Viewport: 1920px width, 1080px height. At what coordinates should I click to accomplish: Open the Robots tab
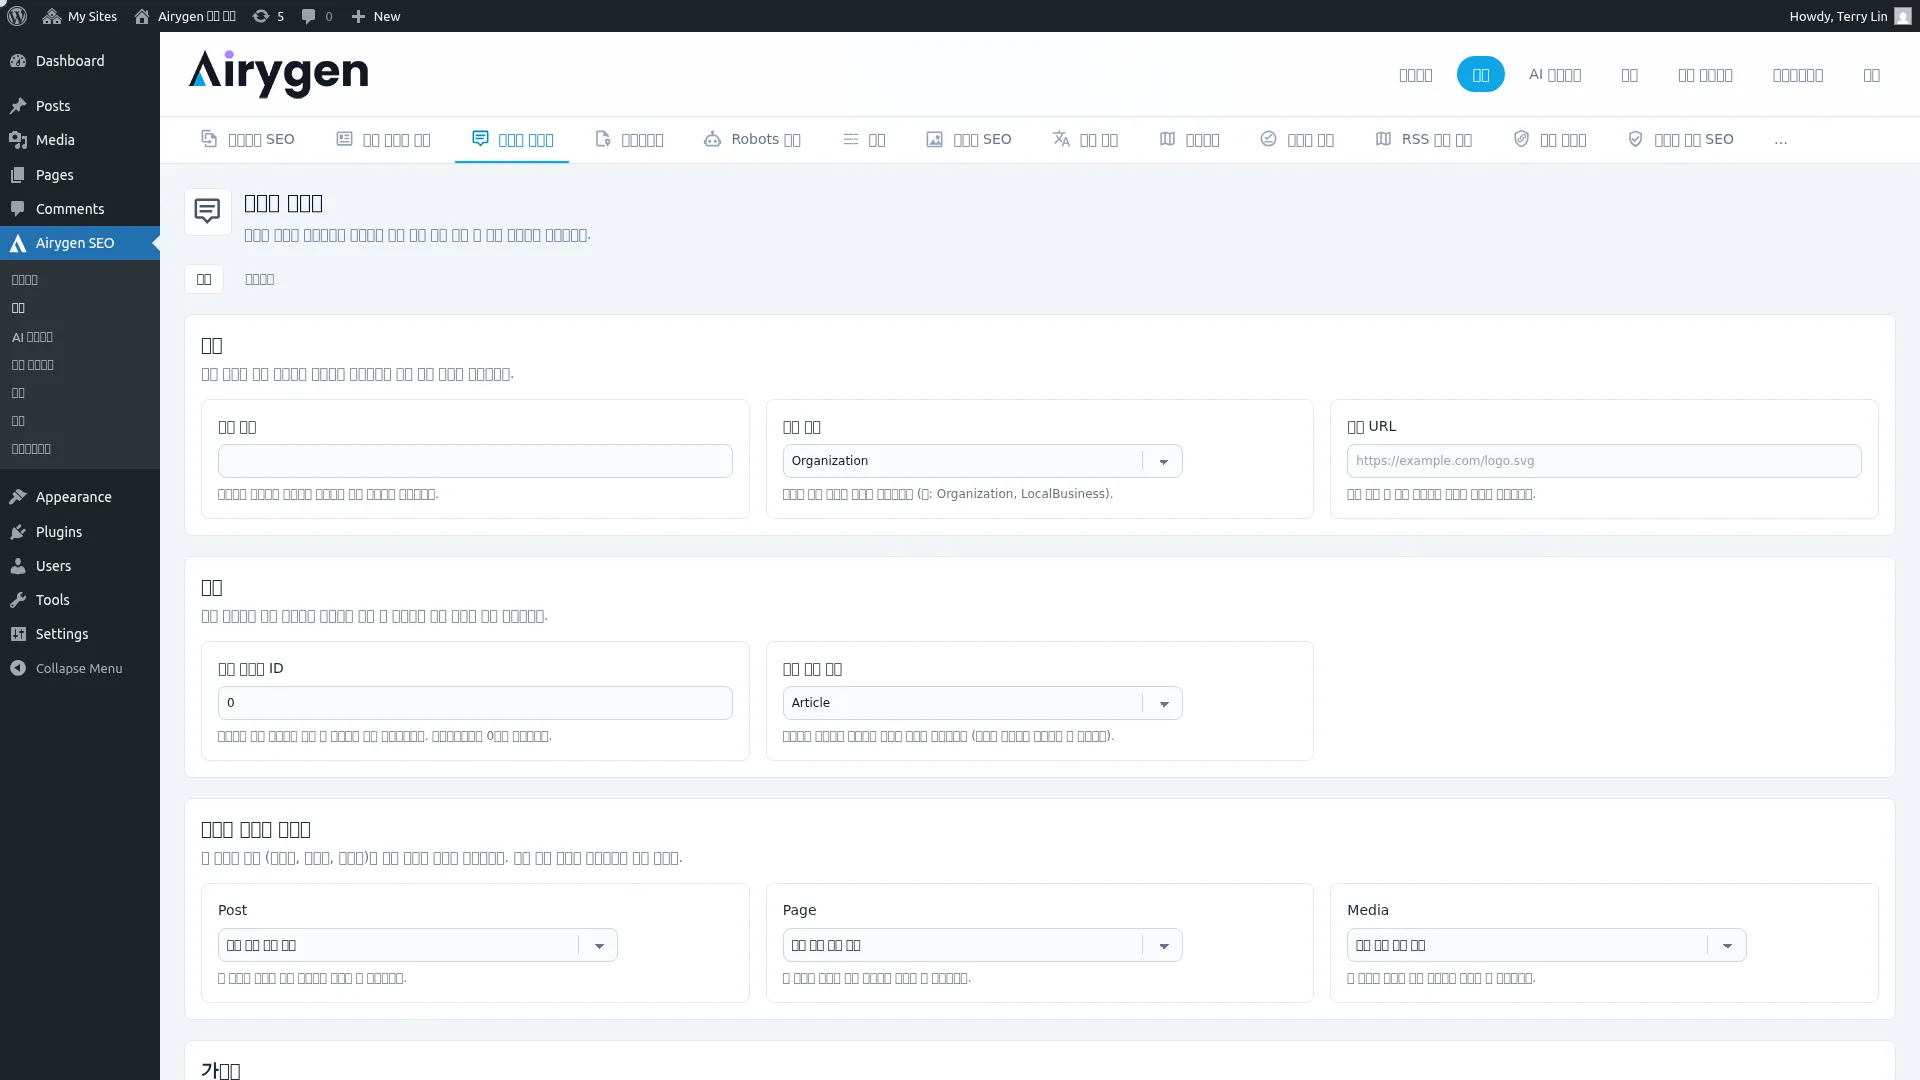pyautogui.click(x=752, y=139)
